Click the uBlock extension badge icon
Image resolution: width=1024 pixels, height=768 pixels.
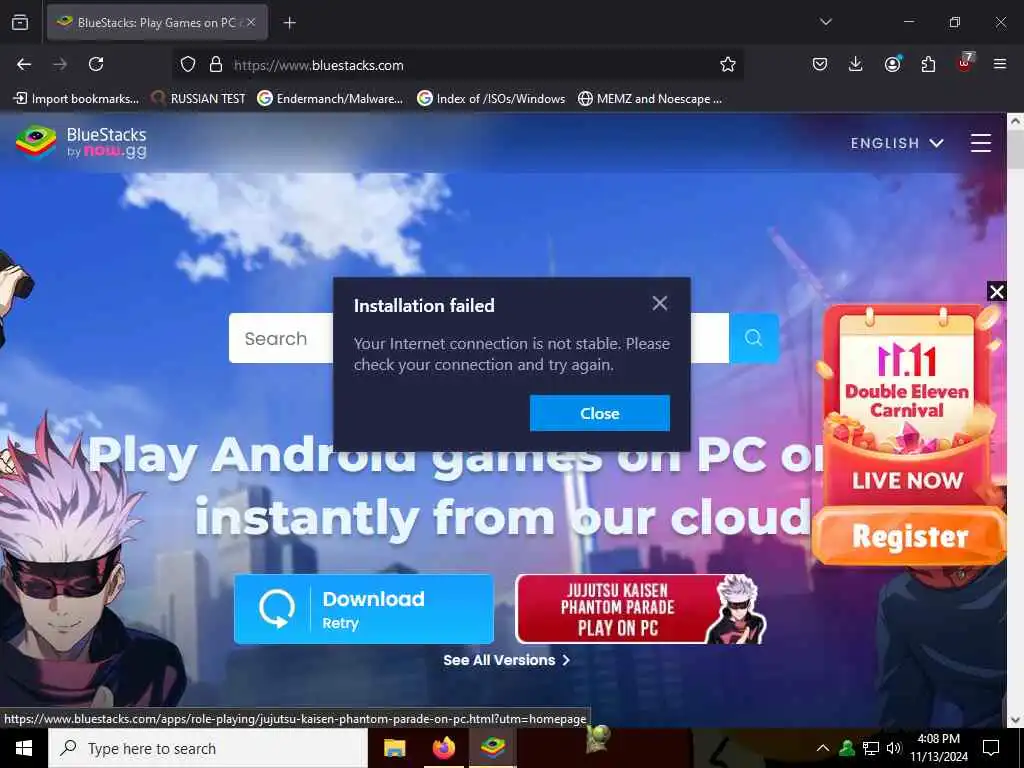pos(965,62)
